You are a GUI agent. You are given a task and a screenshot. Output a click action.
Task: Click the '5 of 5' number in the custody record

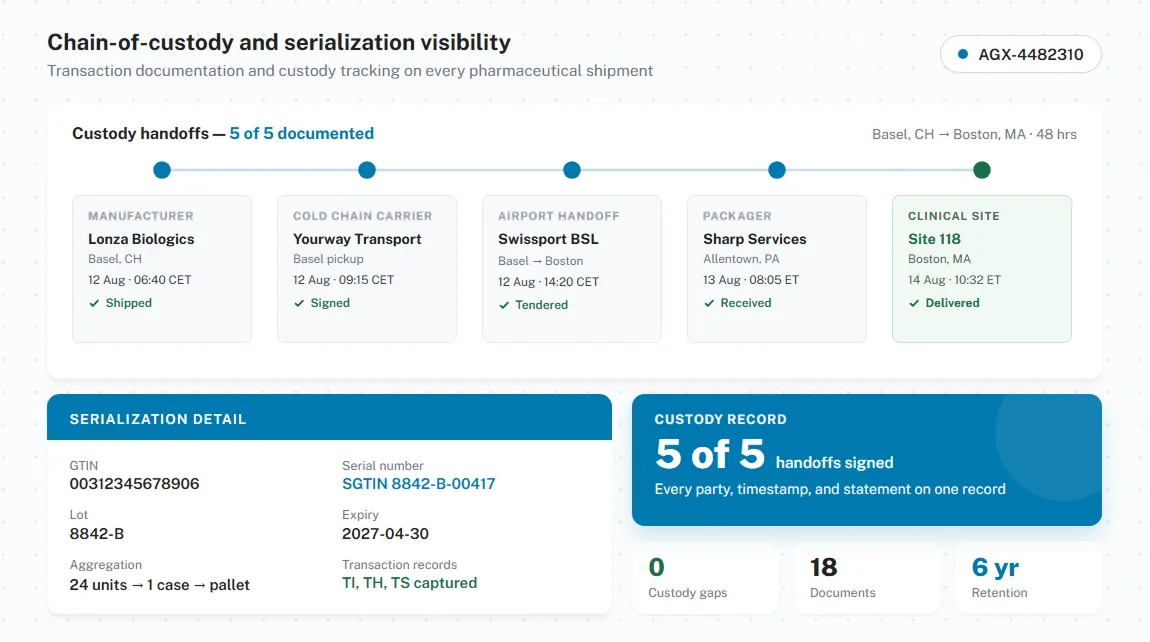coord(709,454)
